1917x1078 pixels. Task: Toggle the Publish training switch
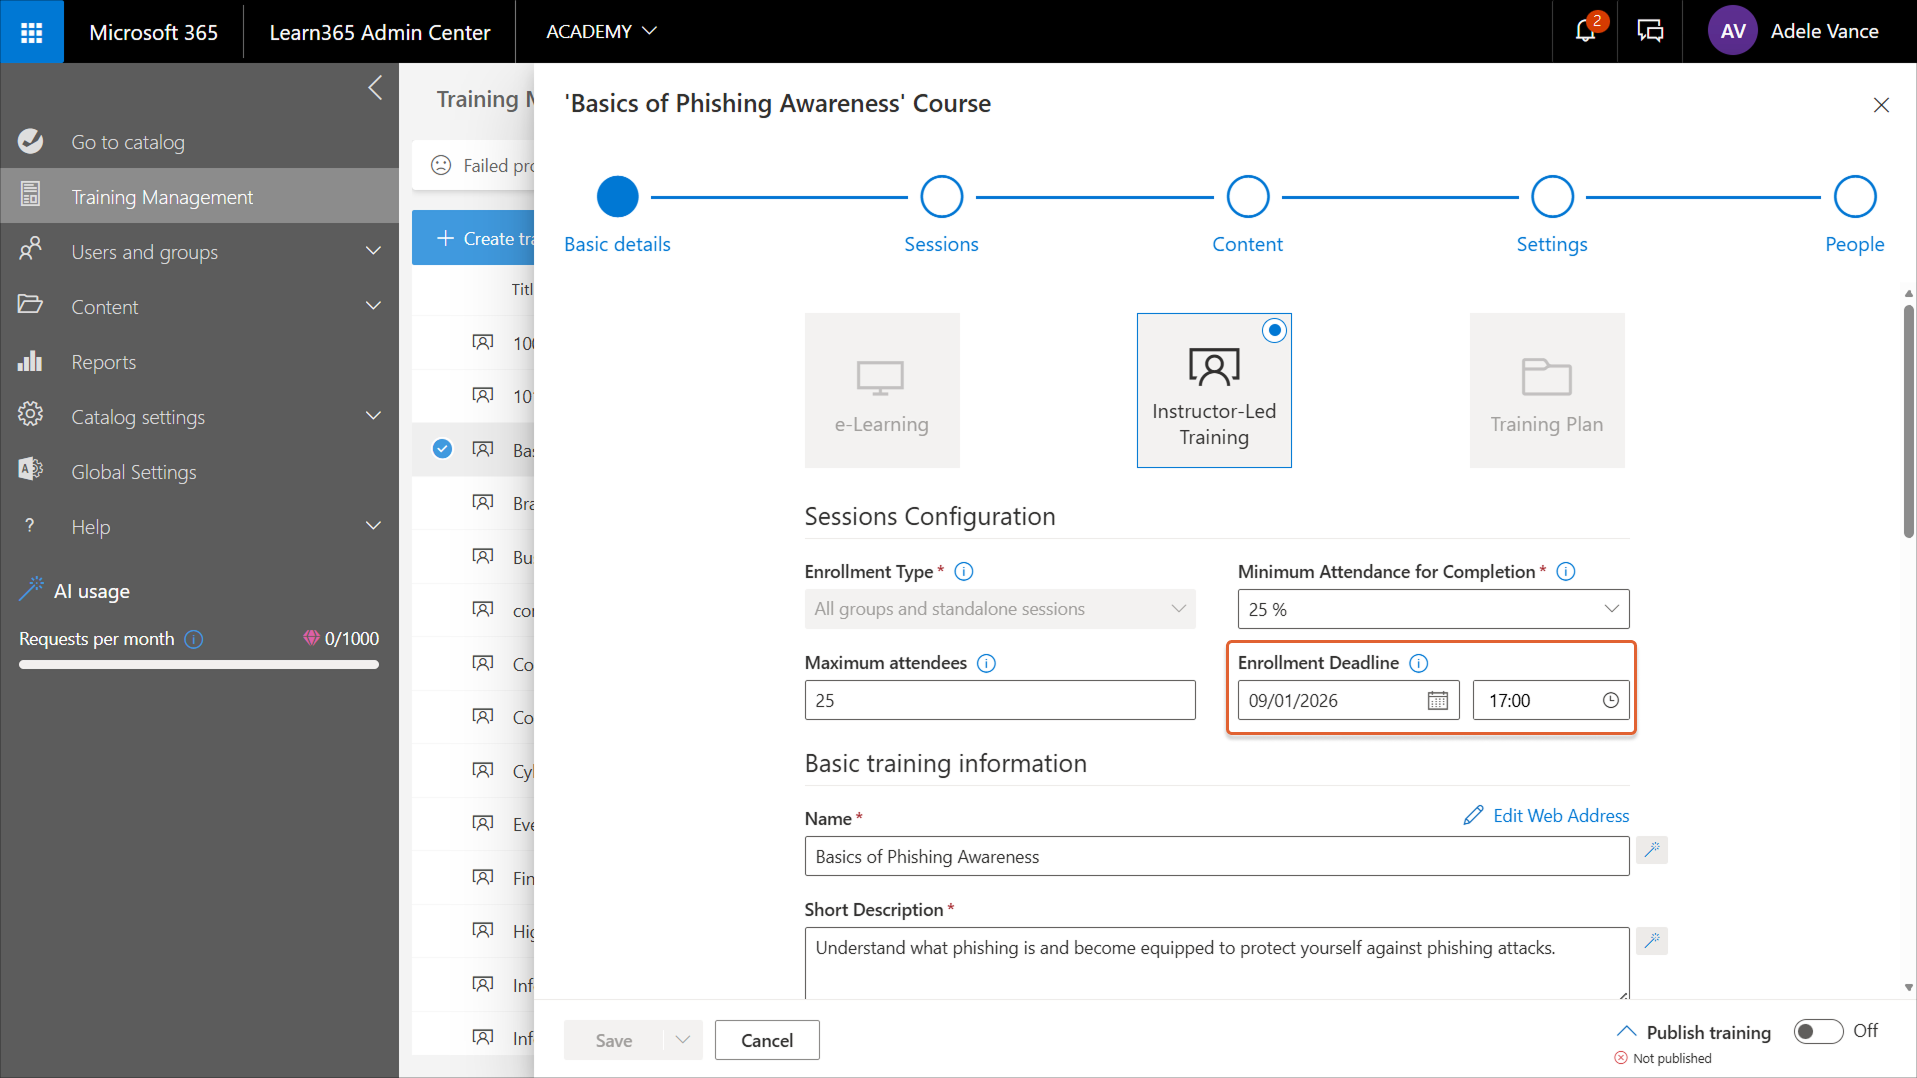(x=1817, y=1031)
